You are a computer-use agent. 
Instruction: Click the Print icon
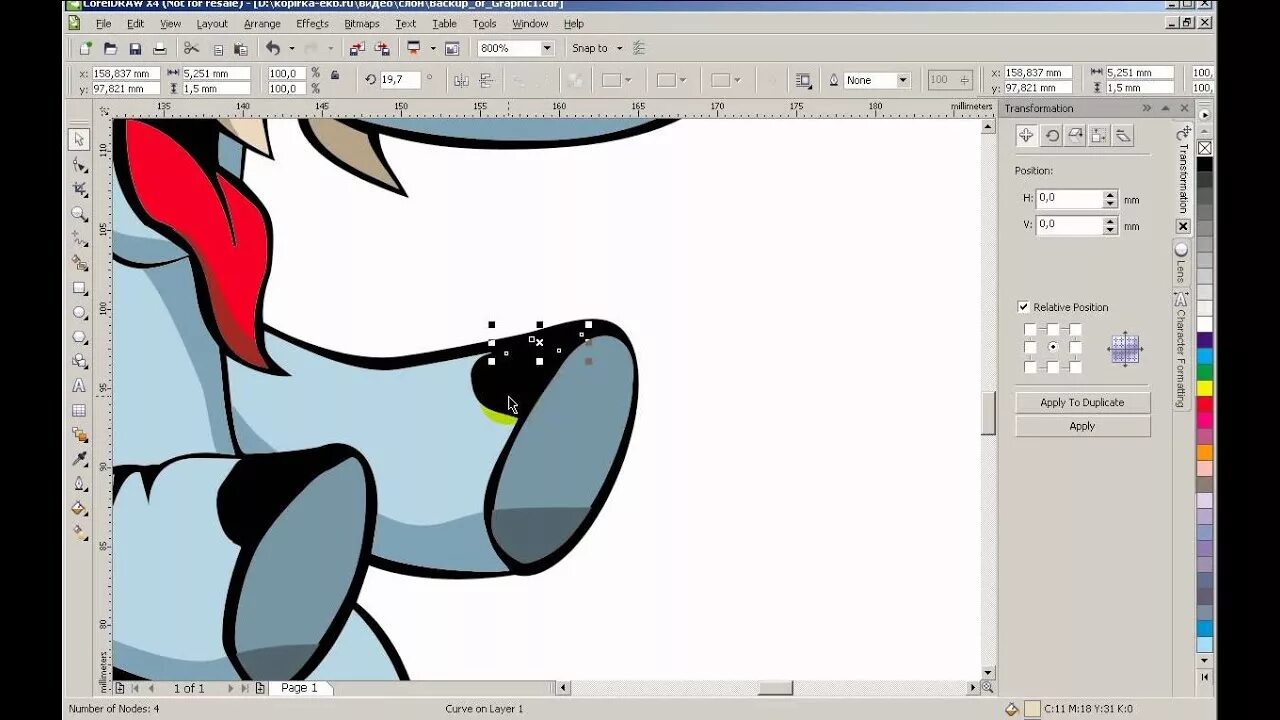click(x=159, y=48)
